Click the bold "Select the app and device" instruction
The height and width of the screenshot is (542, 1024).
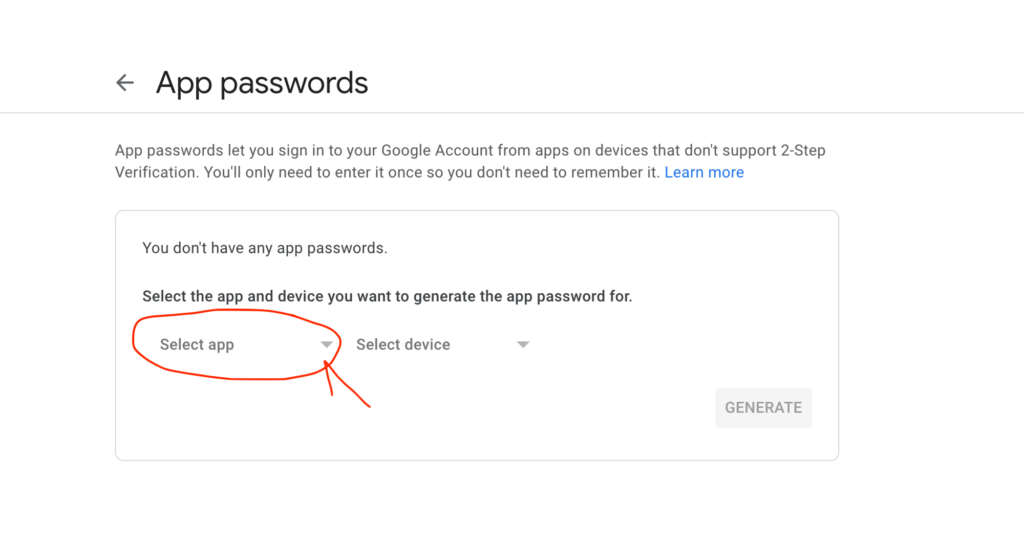pos(387,296)
